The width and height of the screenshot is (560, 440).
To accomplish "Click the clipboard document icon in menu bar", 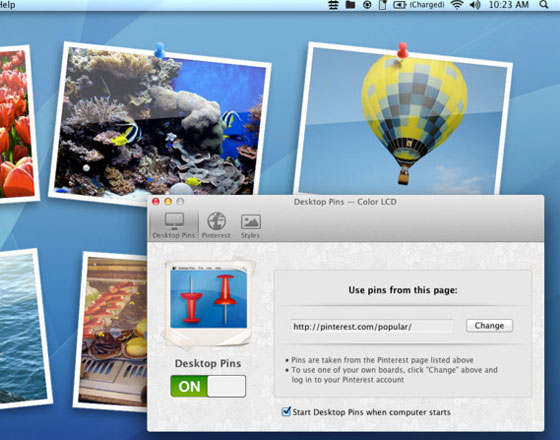I will pos(382,5).
